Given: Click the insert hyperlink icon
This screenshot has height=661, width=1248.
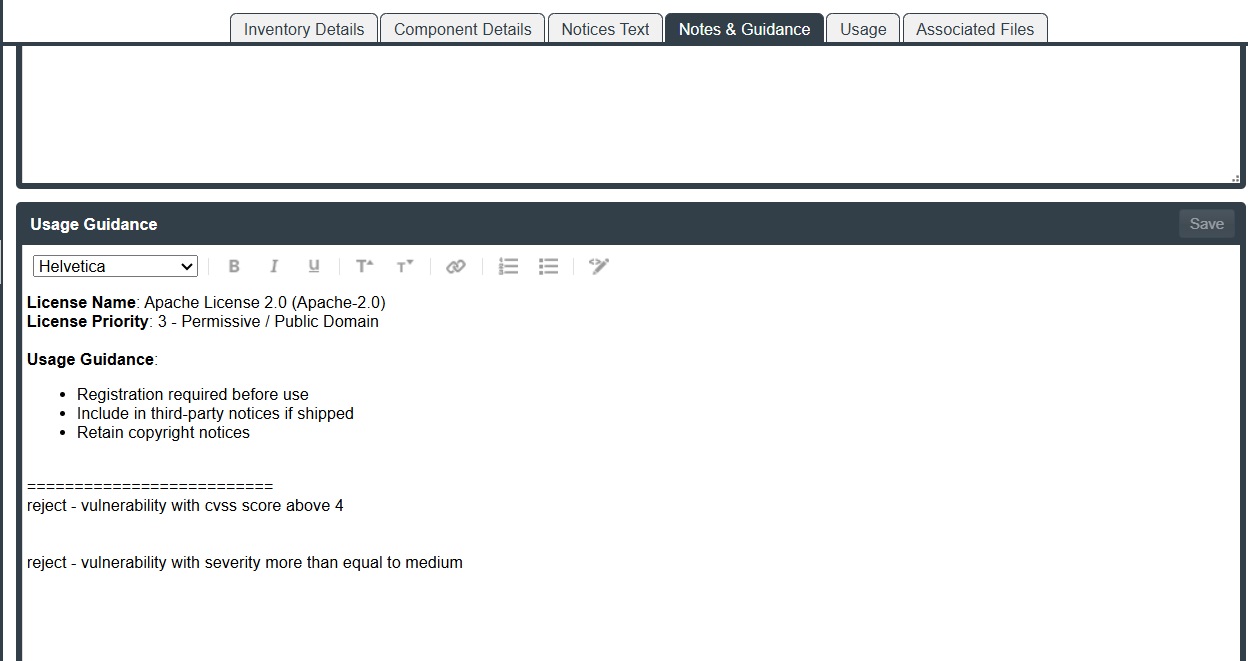Looking at the screenshot, I should 456,266.
